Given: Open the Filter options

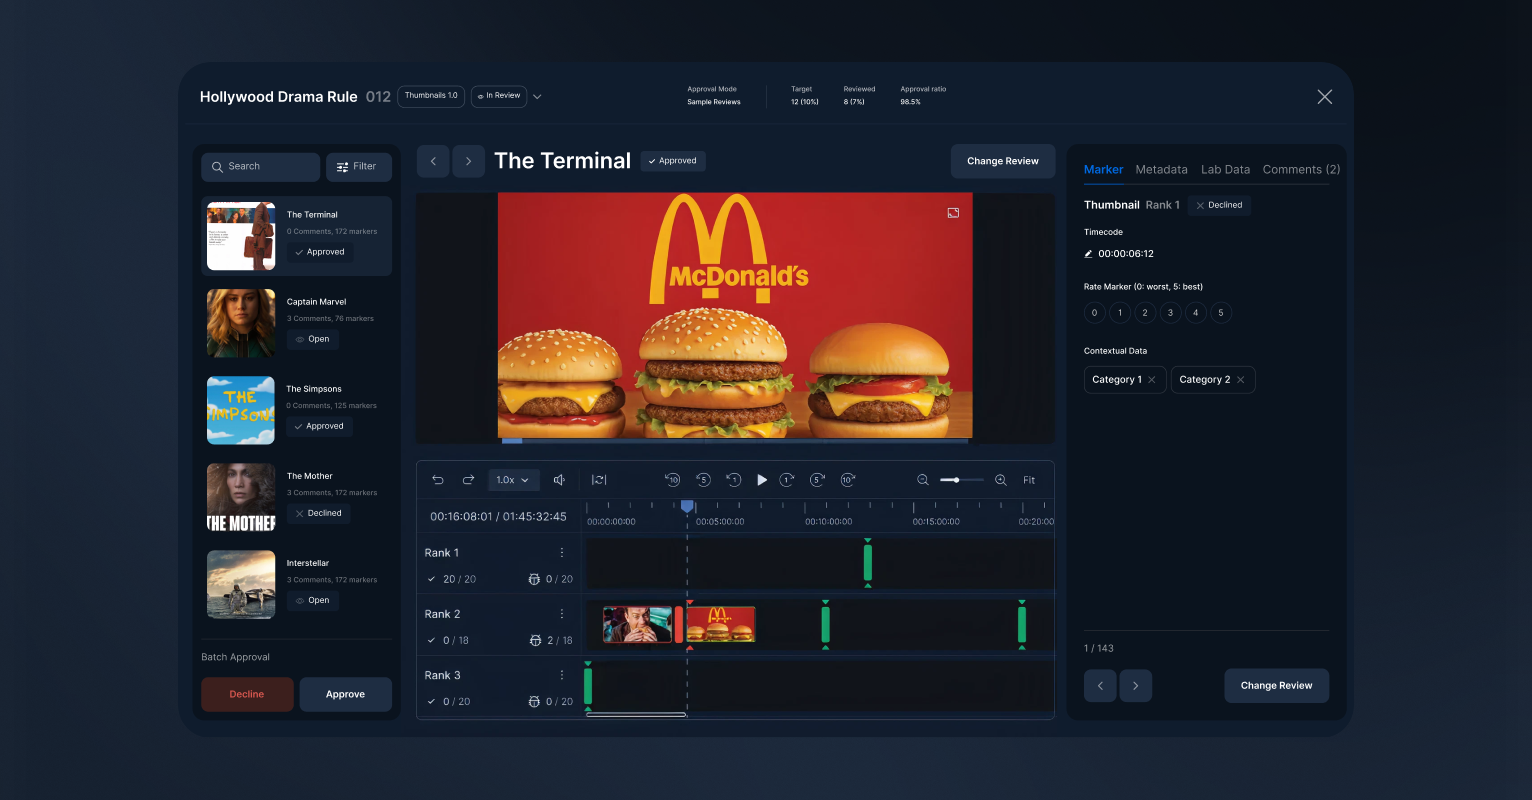Looking at the screenshot, I should click(359, 167).
